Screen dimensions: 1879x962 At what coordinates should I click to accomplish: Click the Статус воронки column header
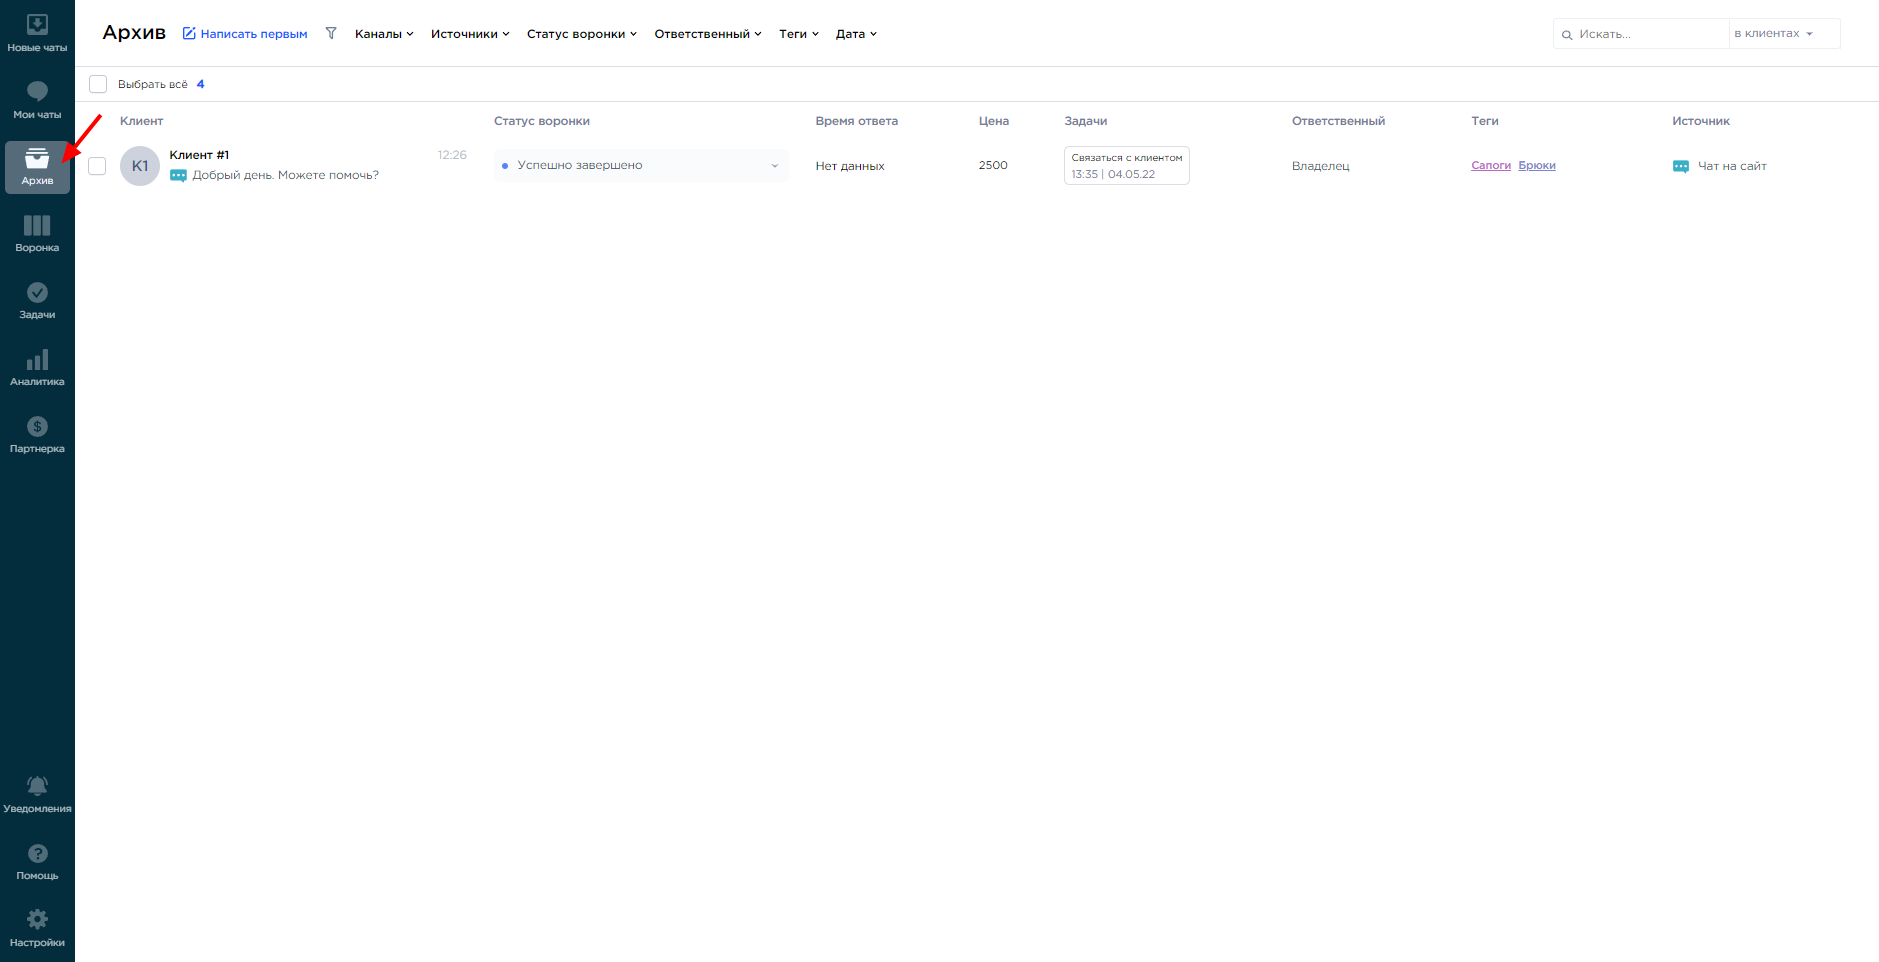tap(542, 121)
